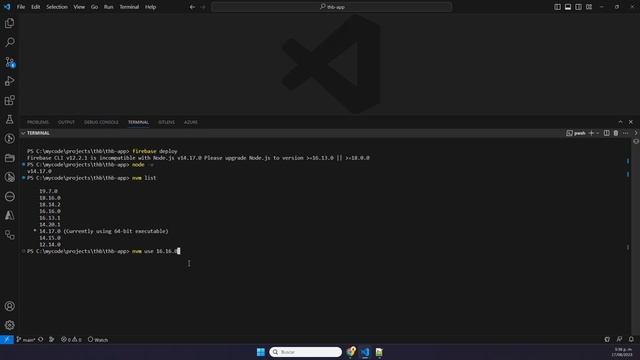Open the Manage gear icon

pyautogui.click(x=9, y=325)
